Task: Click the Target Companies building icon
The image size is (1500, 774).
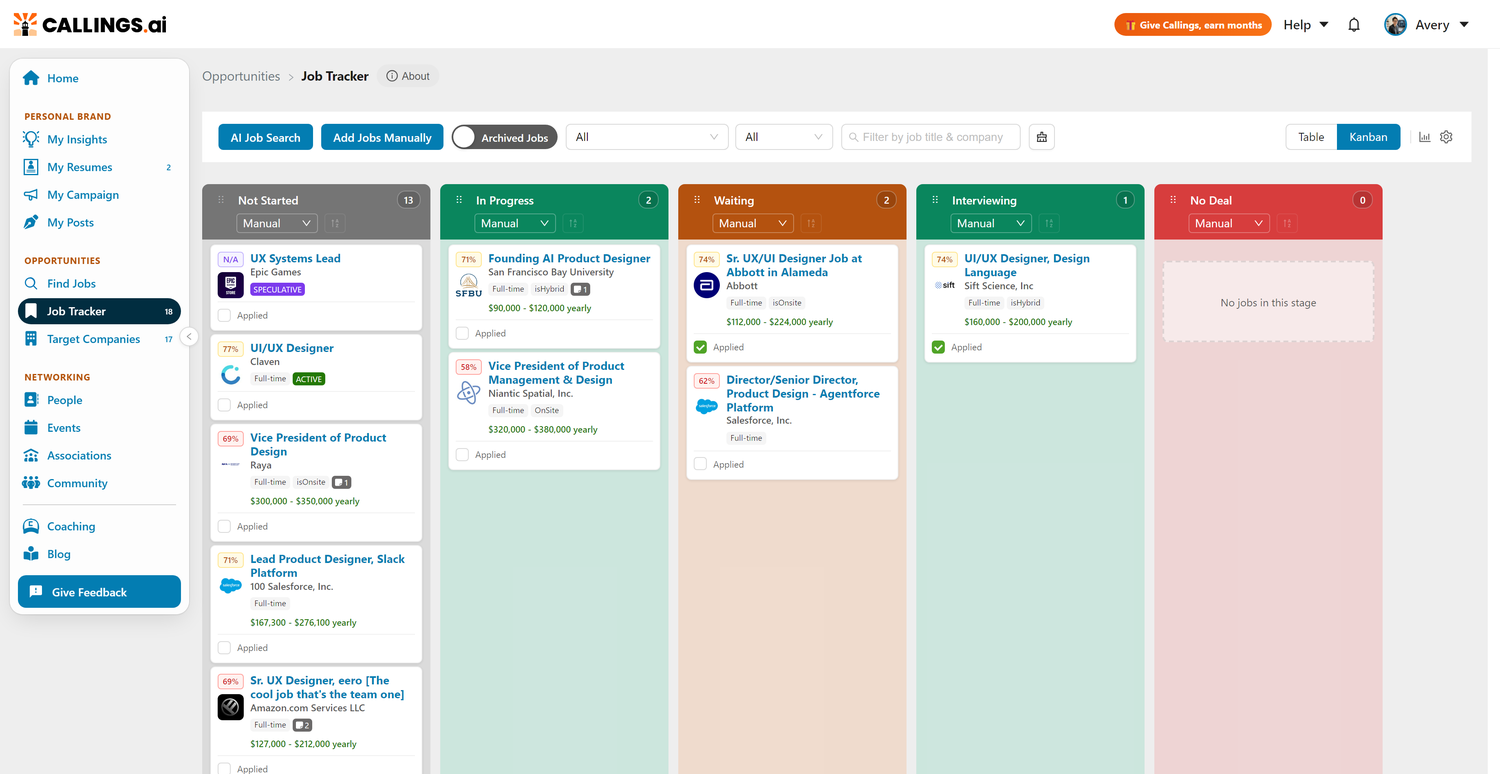Action: pyautogui.click(x=31, y=339)
